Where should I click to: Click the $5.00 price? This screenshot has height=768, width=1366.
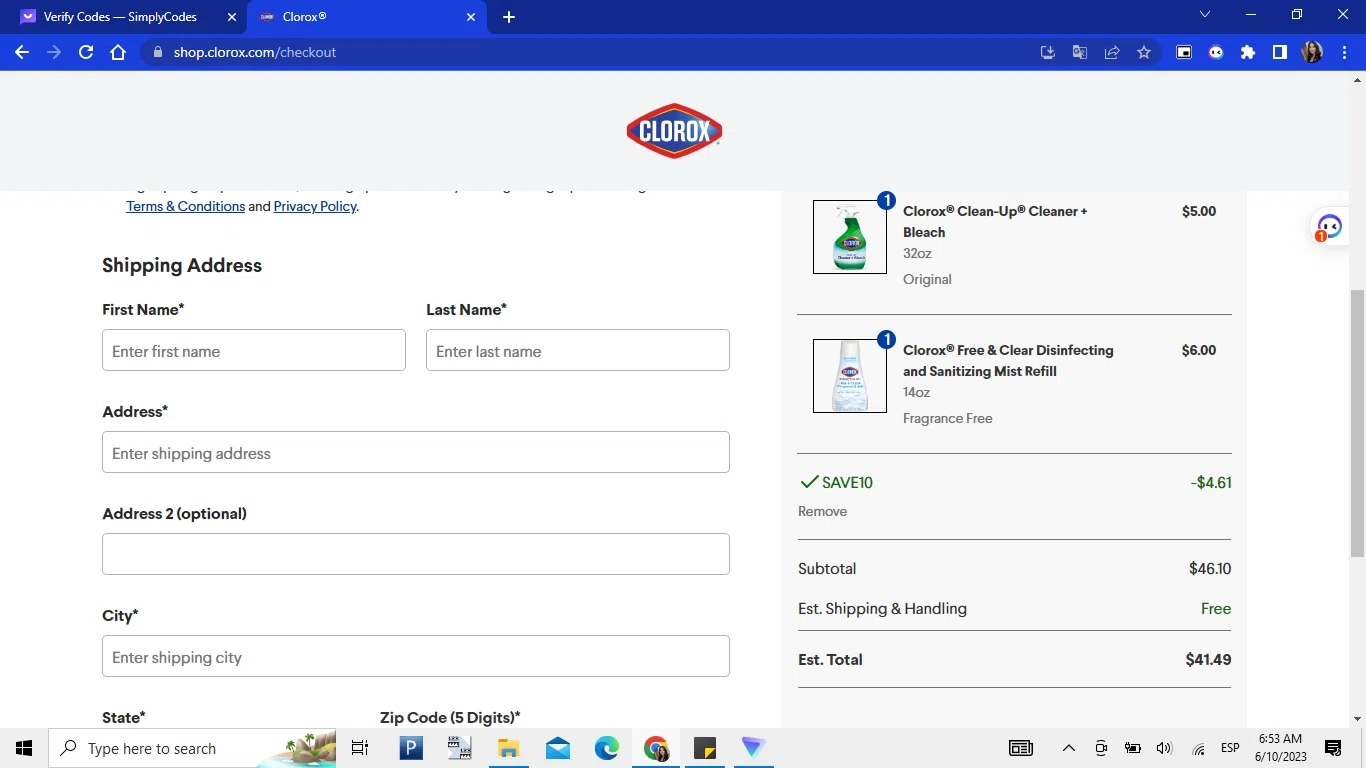click(1199, 211)
